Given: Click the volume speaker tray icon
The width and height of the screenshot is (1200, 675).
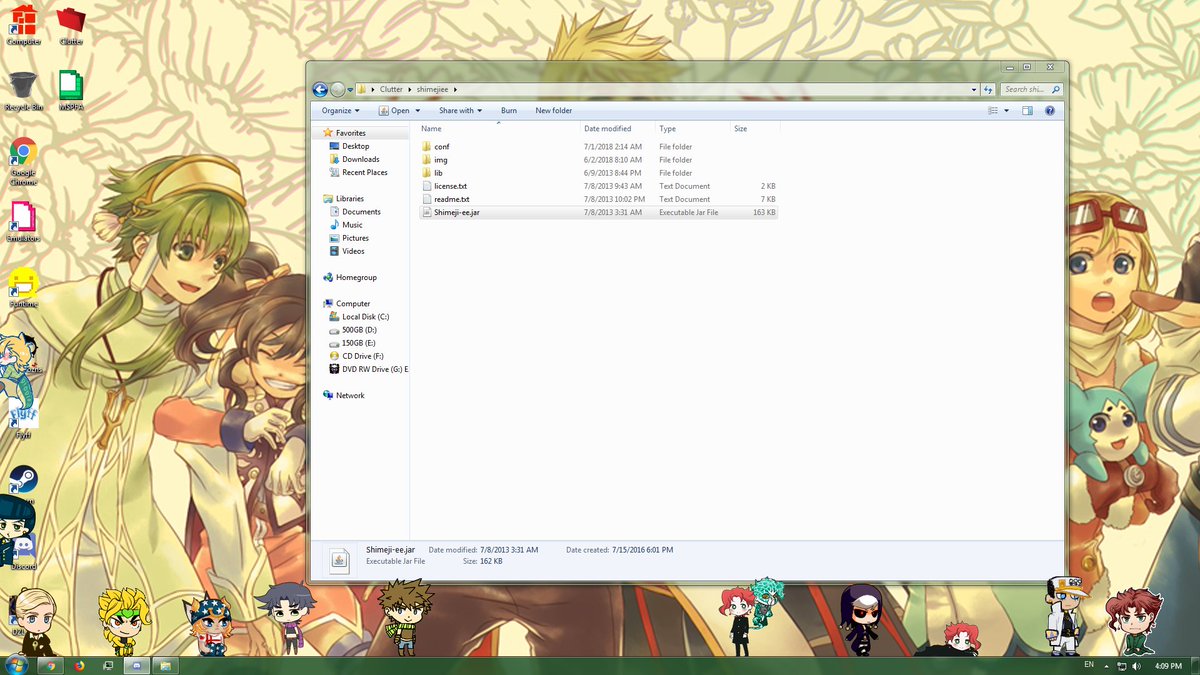Looking at the screenshot, I should click(1137, 666).
